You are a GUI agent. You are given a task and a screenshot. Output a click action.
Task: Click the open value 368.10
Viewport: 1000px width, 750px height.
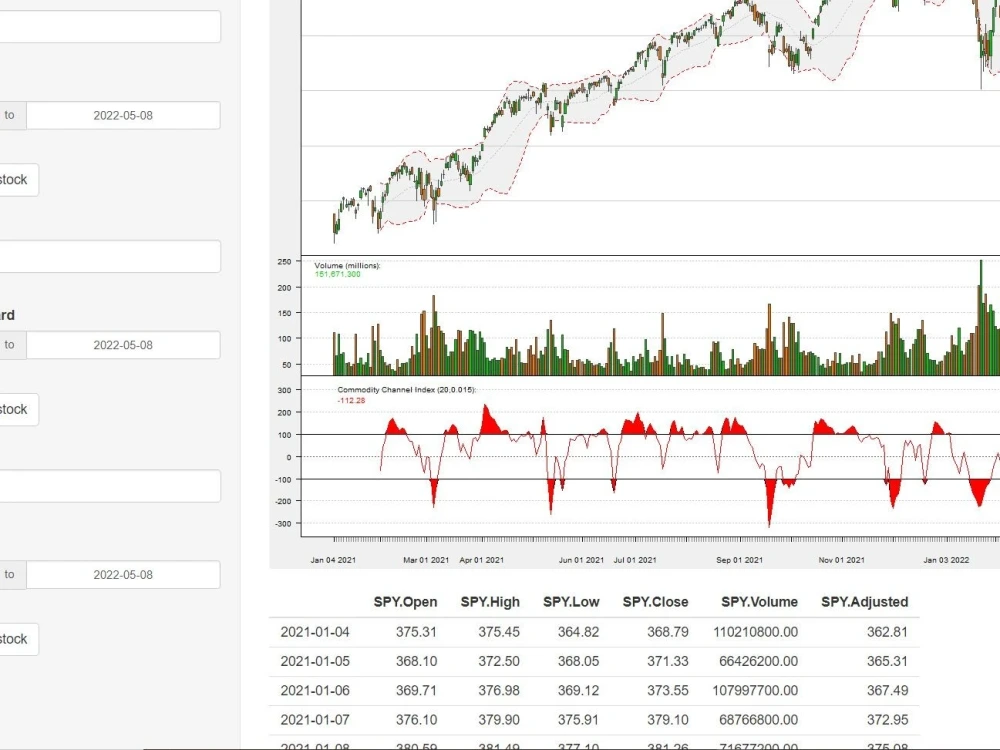point(416,661)
